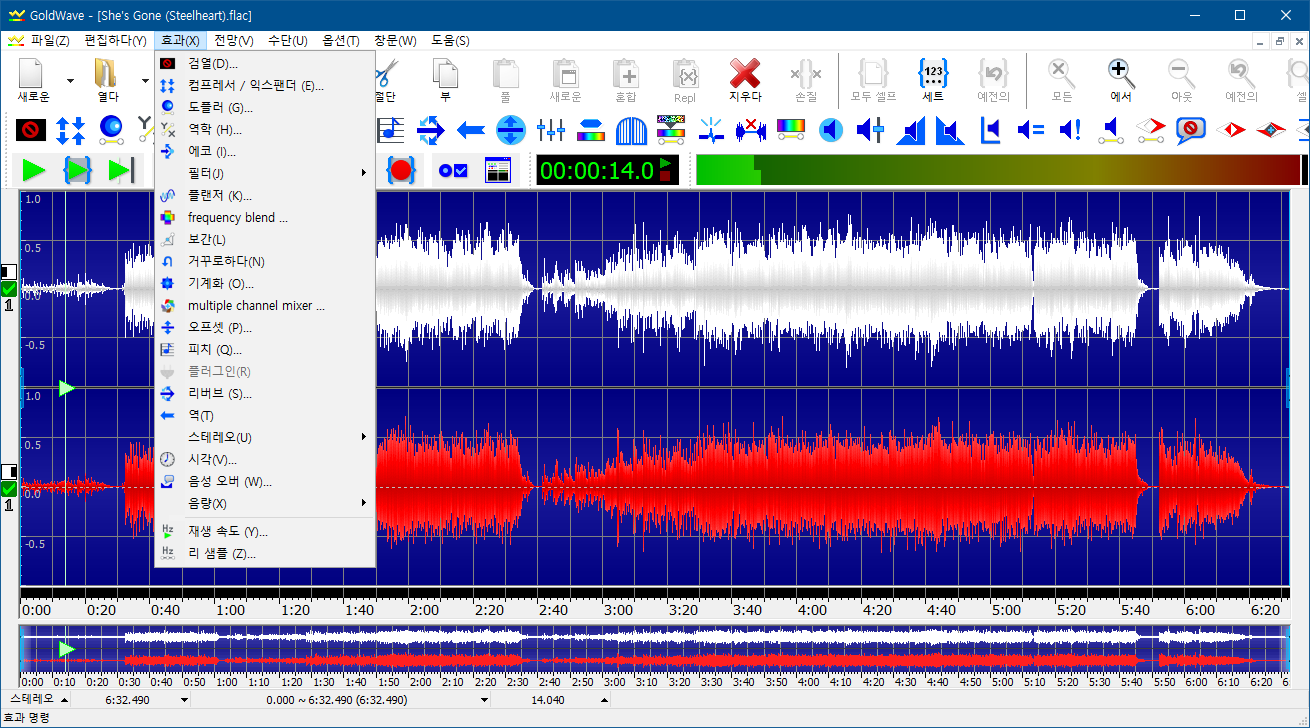Click the 새로운 (New) file icon
Screen dimensions: 1310x728
(33, 80)
